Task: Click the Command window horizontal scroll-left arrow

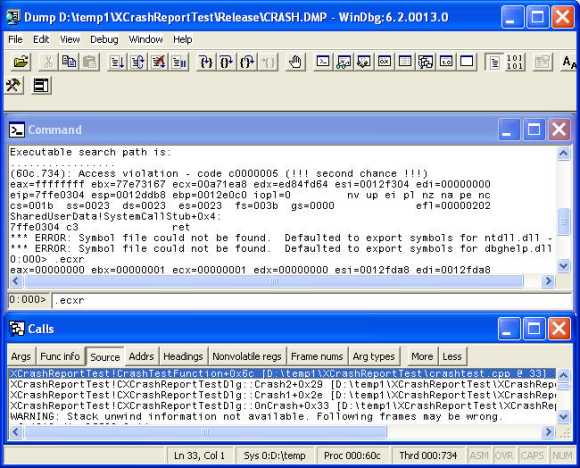Action: click(x=16, y=281)
